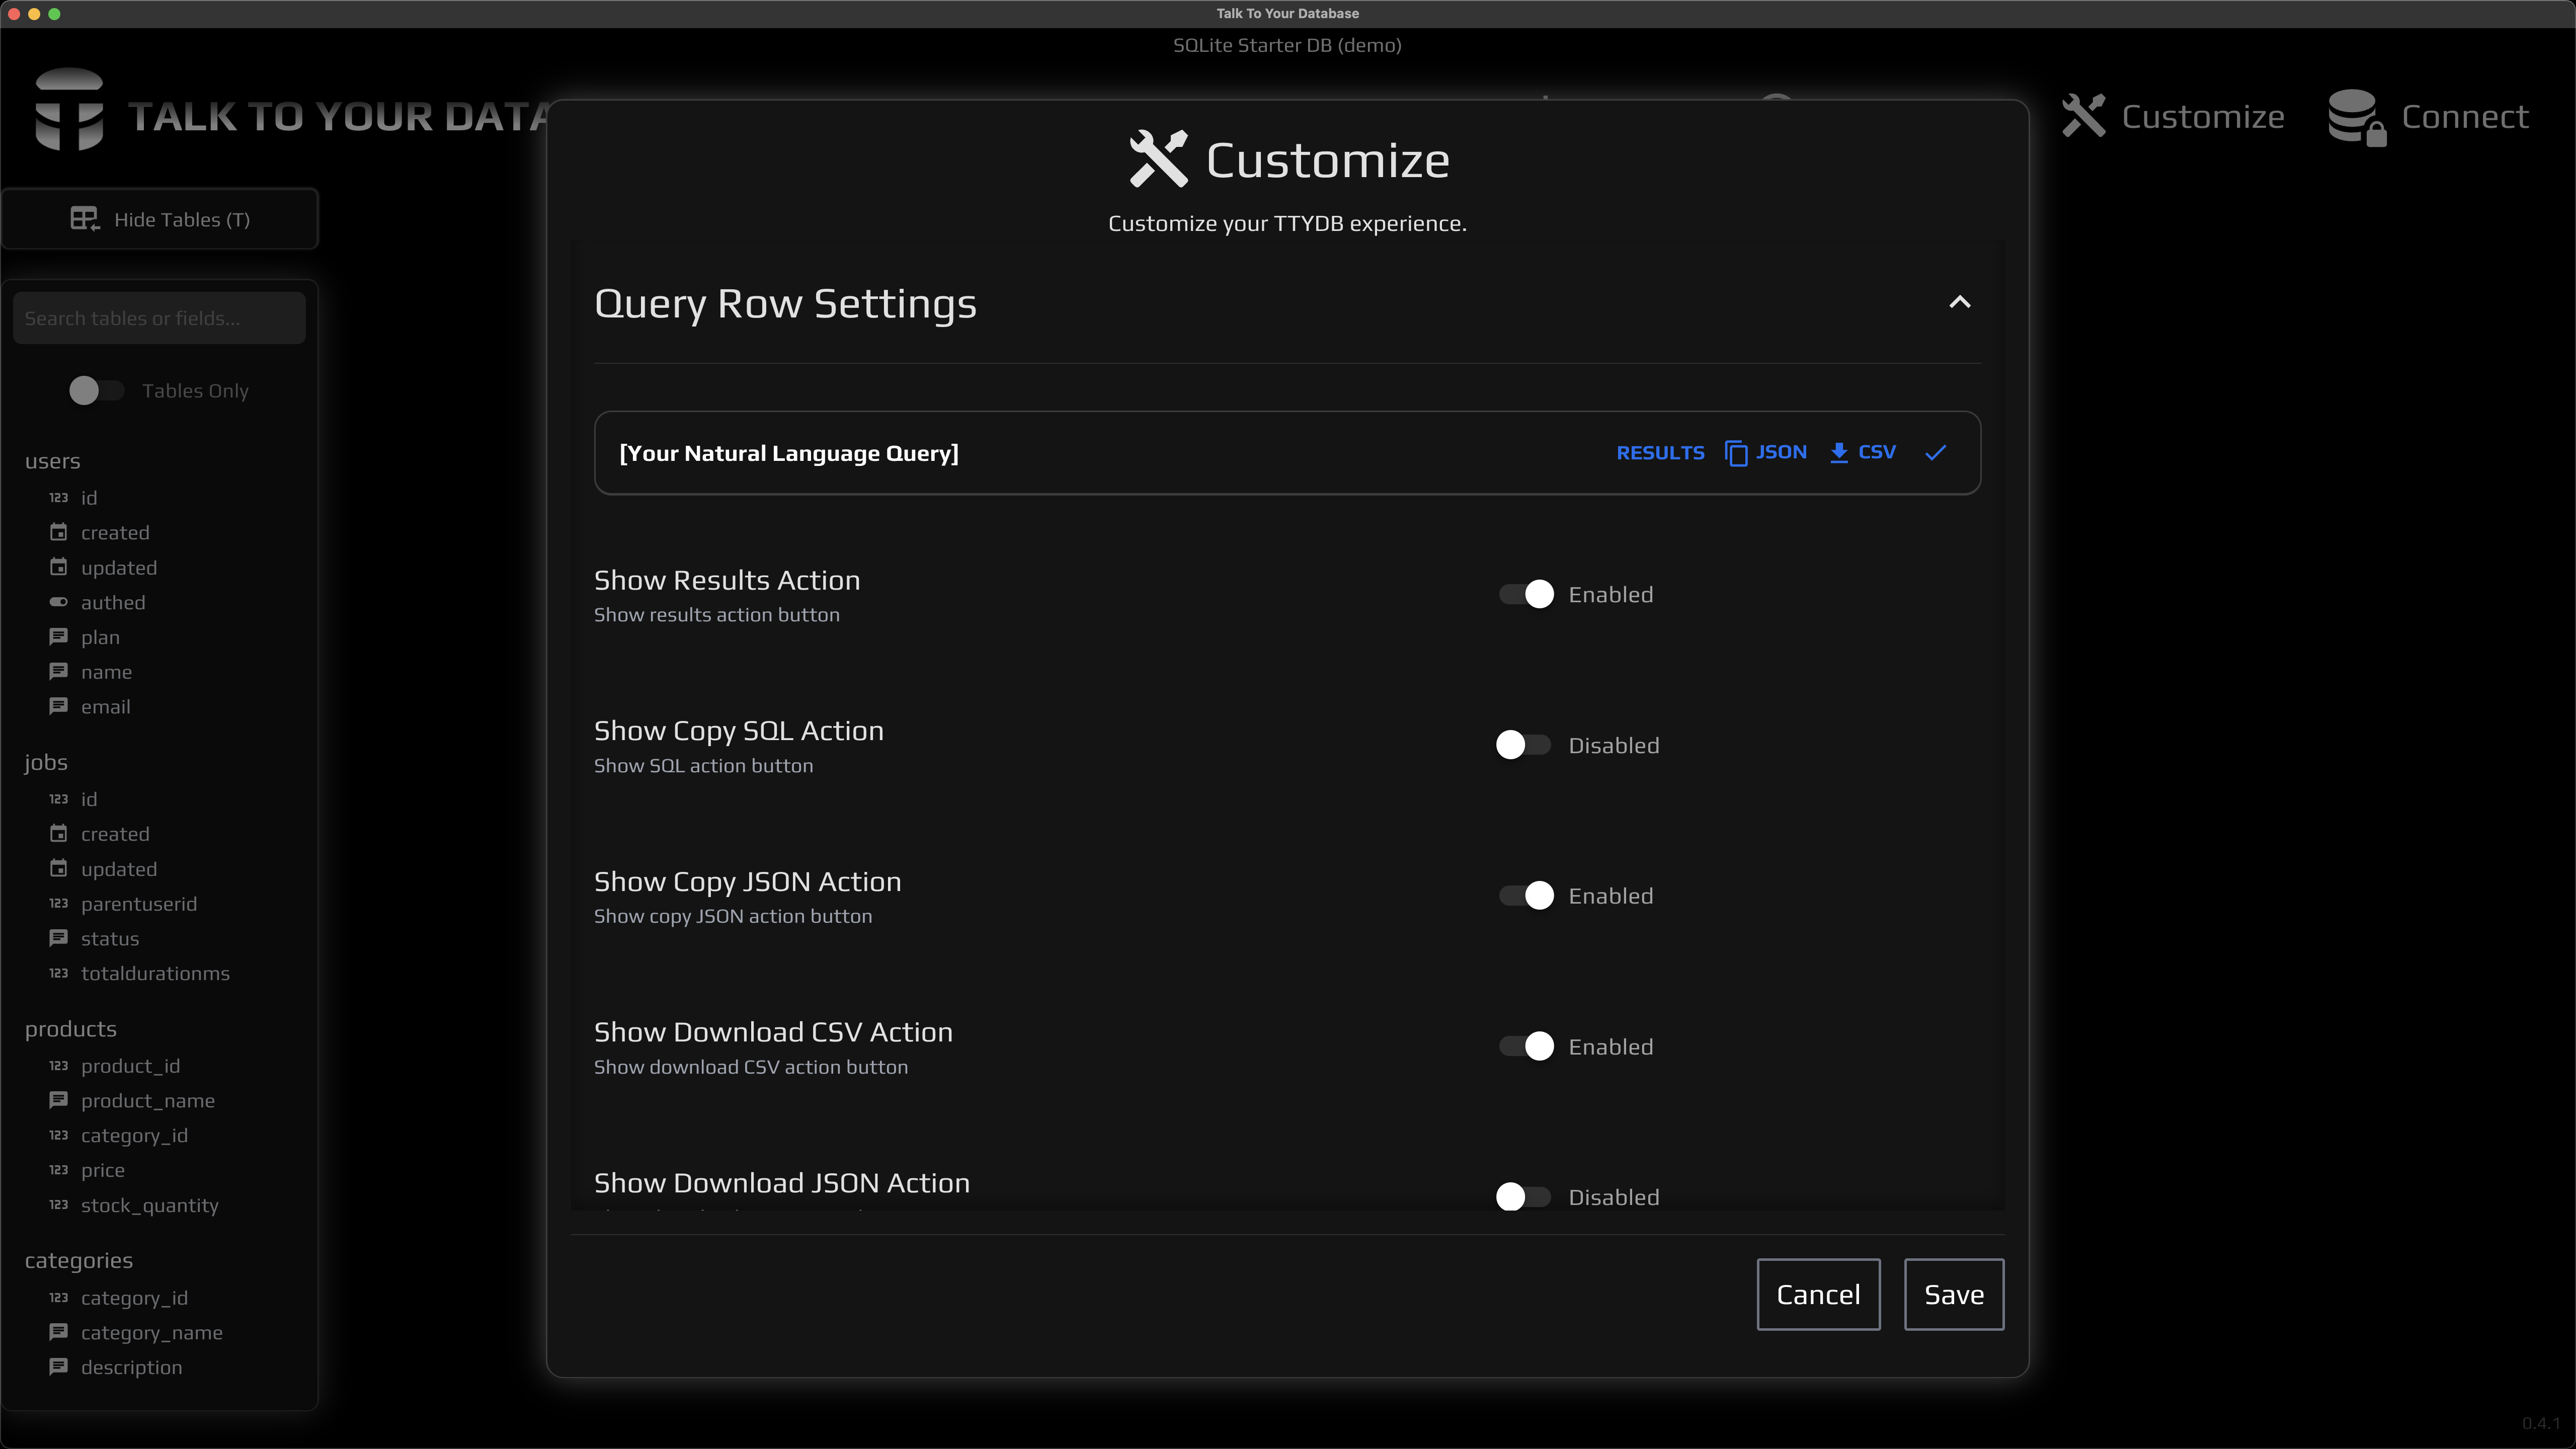Click number icon beside price field
The height and width of the screenshot is (1449, 2576).
[x=59, y=1169]
